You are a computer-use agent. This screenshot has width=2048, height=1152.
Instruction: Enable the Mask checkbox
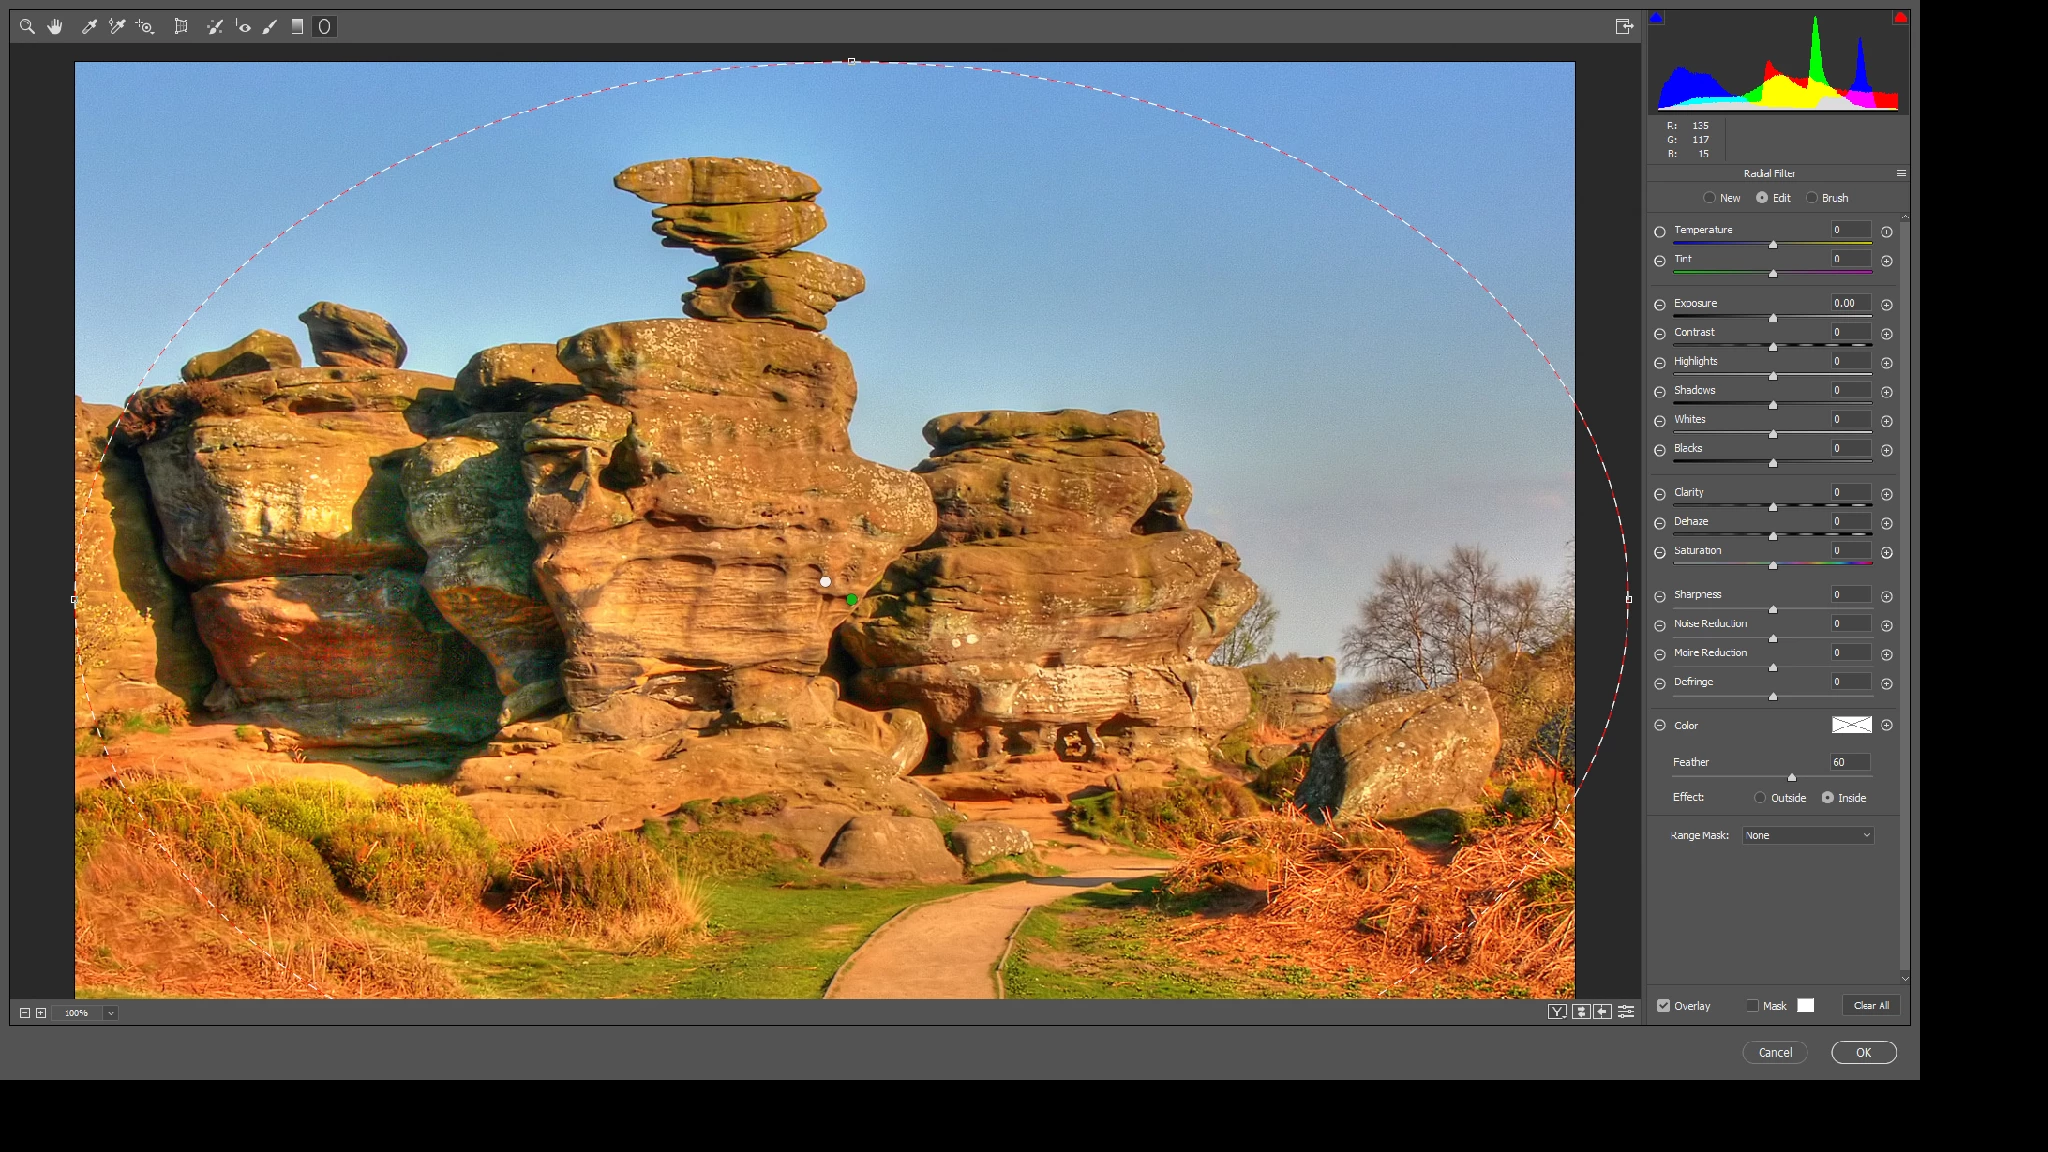tap(1752, 1006)
